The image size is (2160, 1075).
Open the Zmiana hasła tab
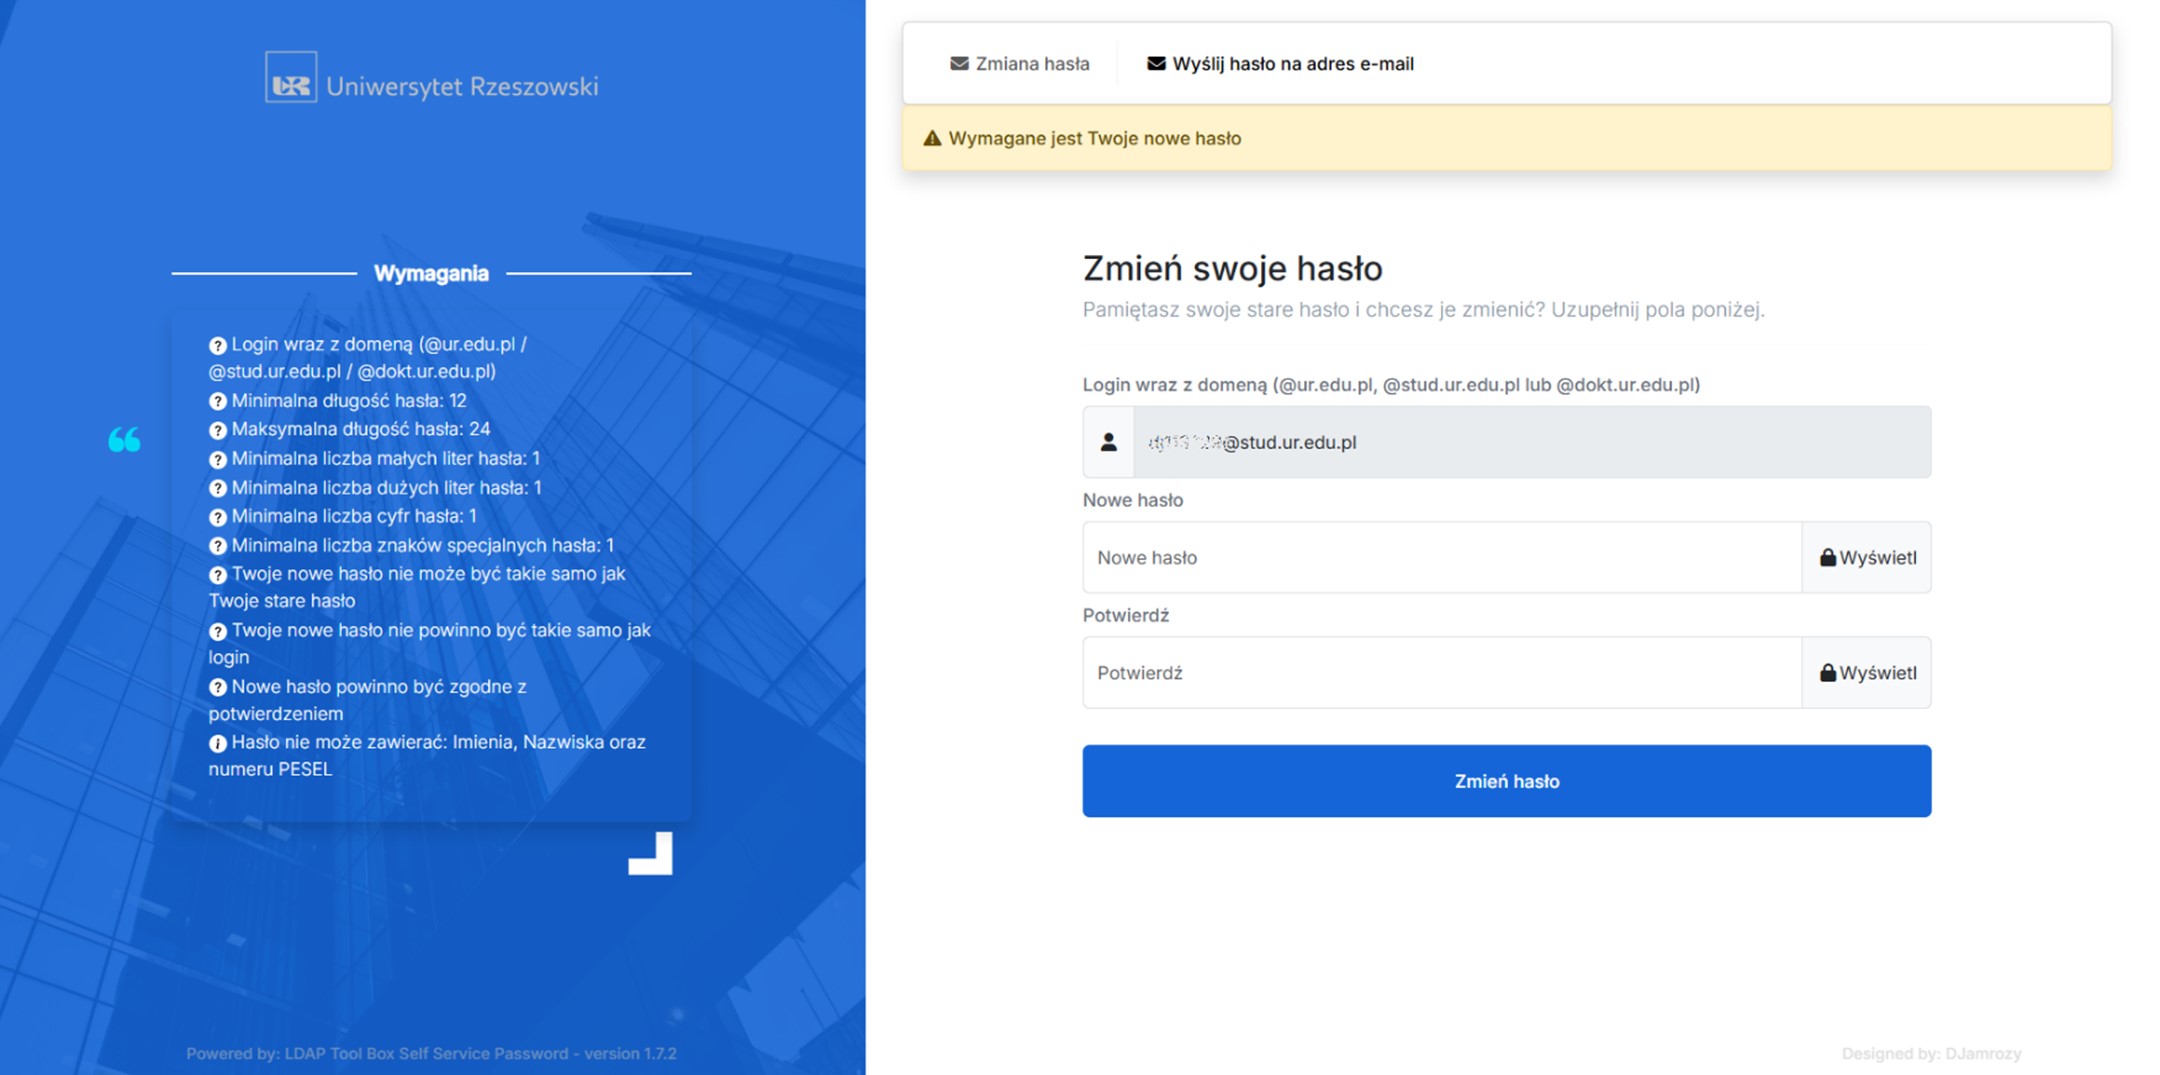click(1019, 64)
